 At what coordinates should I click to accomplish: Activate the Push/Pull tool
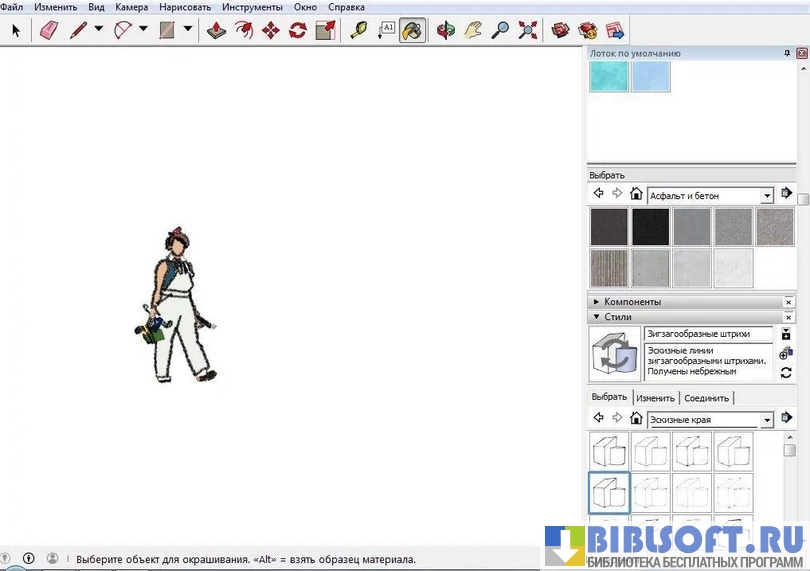(x=217, y=30)
